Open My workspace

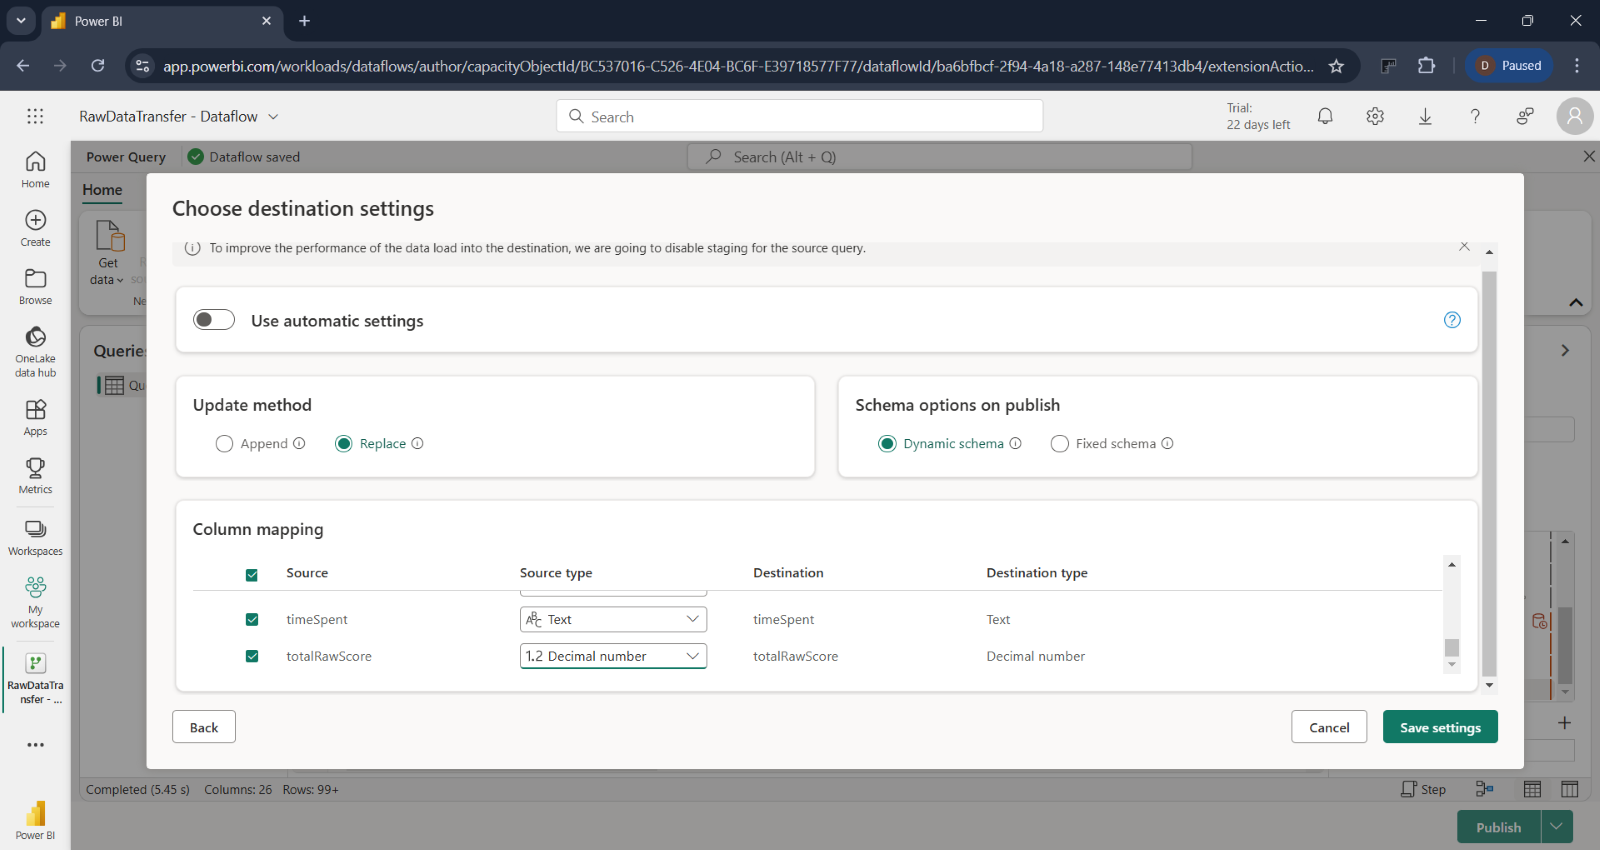click(35, 601)
